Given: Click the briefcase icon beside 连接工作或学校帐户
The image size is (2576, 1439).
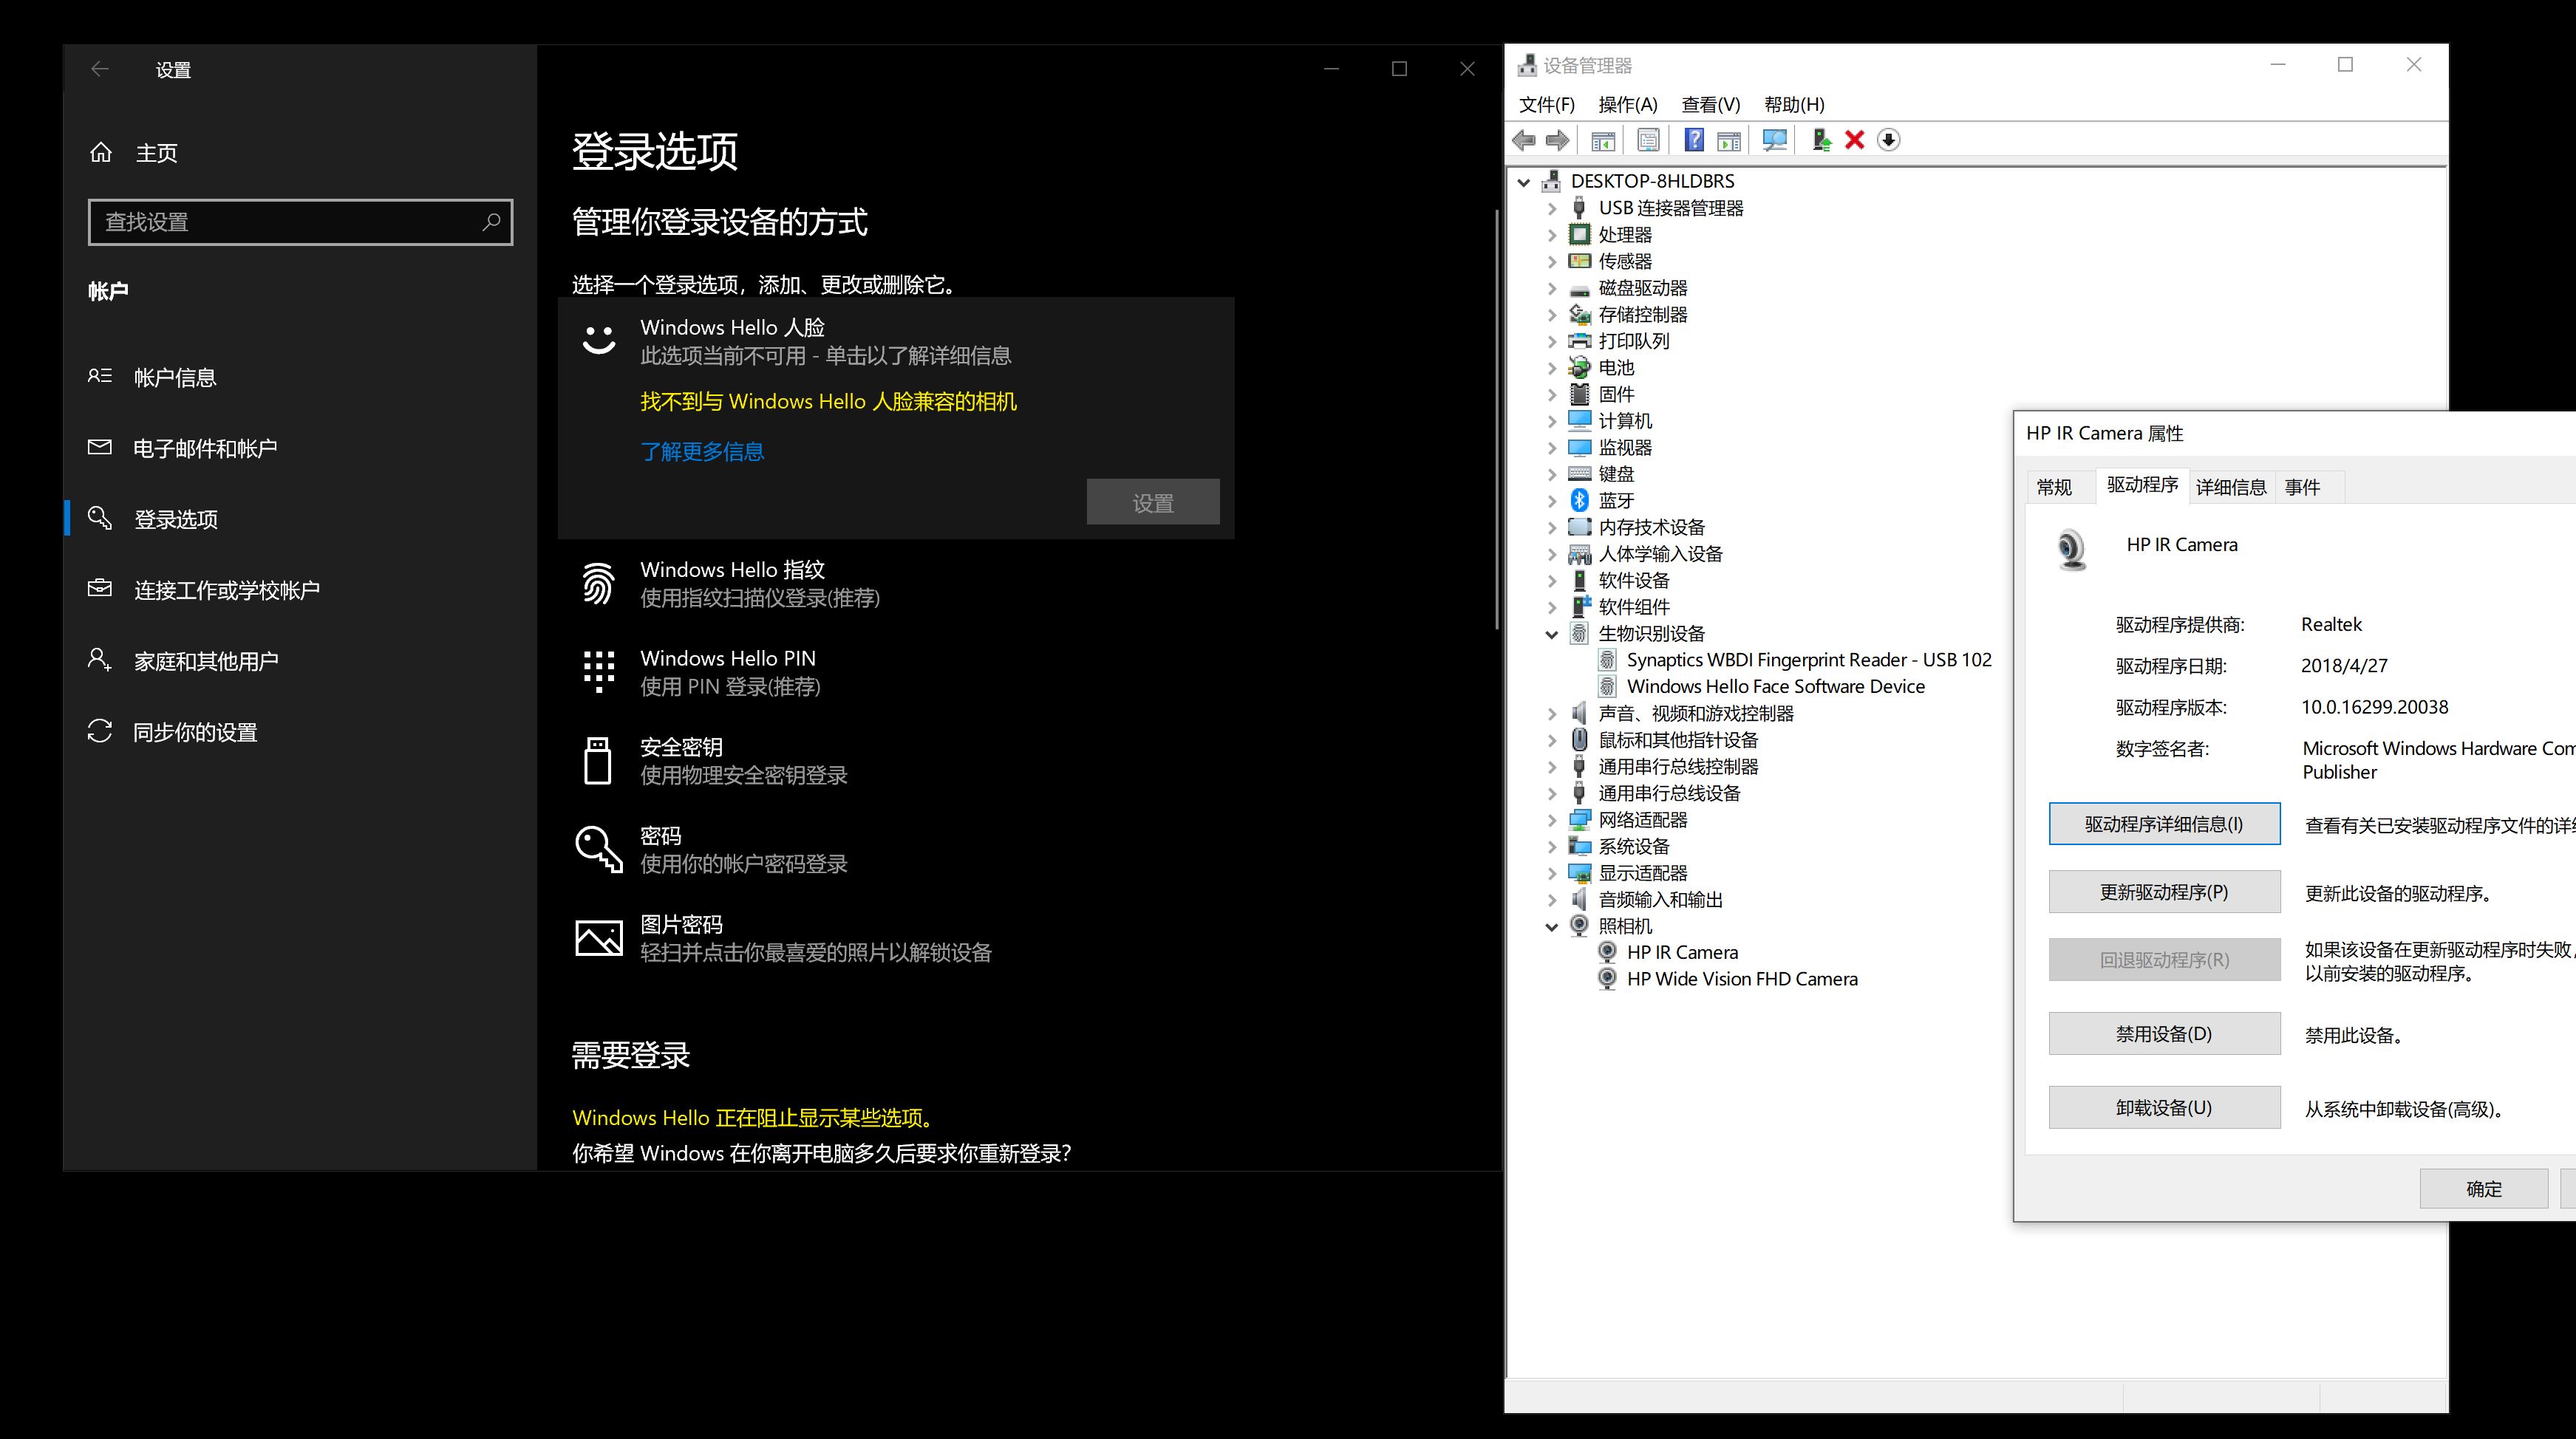Looking at the screenshot, I should coord(100,588).
